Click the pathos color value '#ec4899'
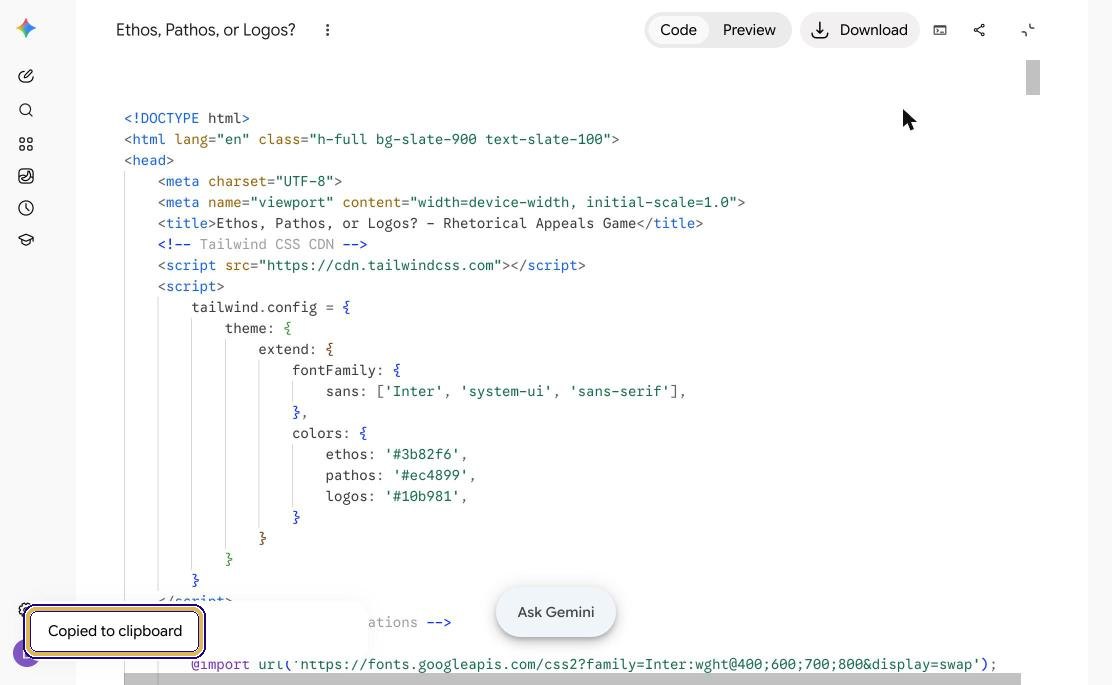Viewport: 1112px width, 685px height. [430, 475]
